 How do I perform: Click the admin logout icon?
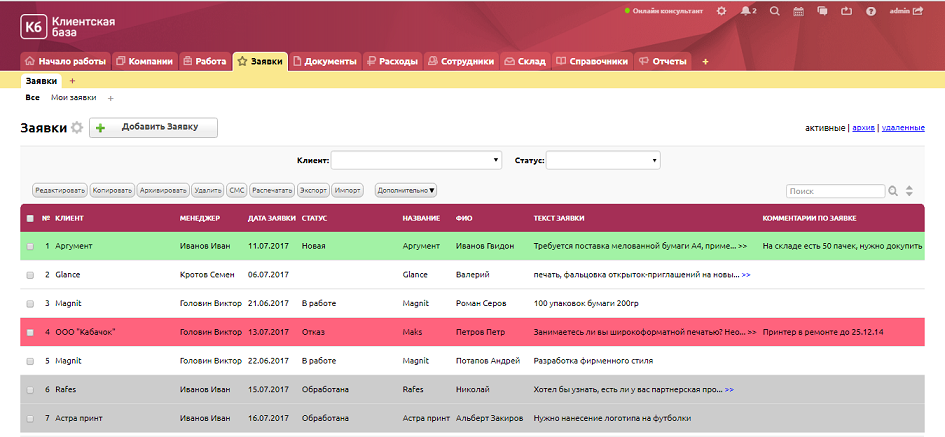click(918, 11)
